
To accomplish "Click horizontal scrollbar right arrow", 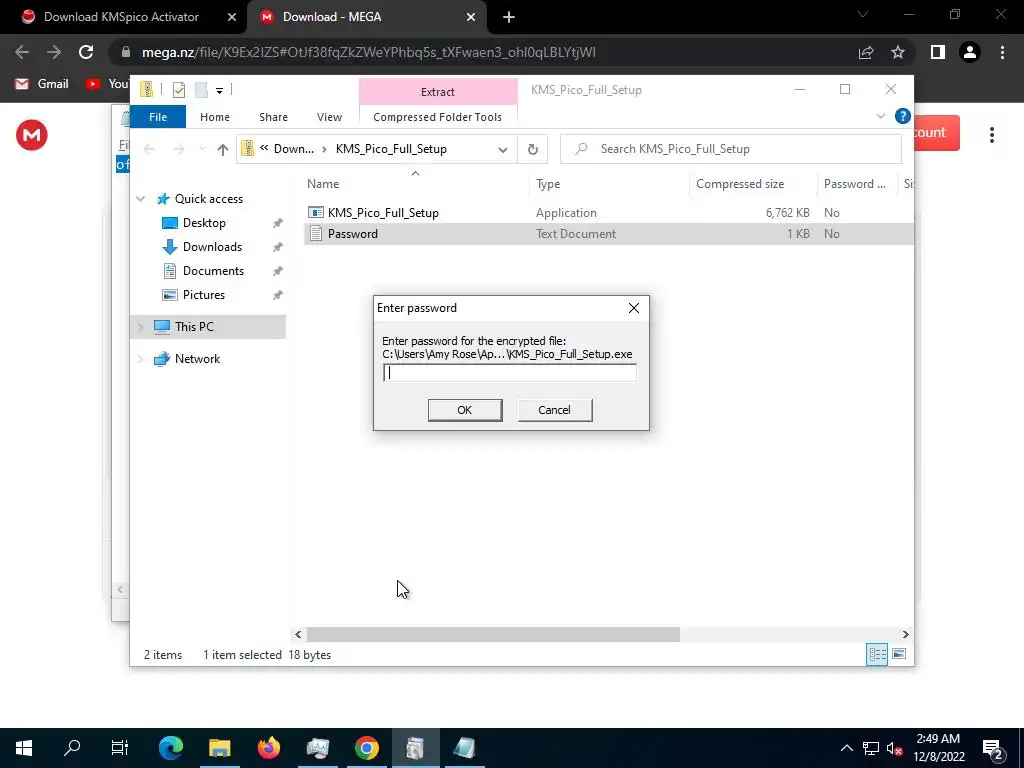I will point(905,634).
